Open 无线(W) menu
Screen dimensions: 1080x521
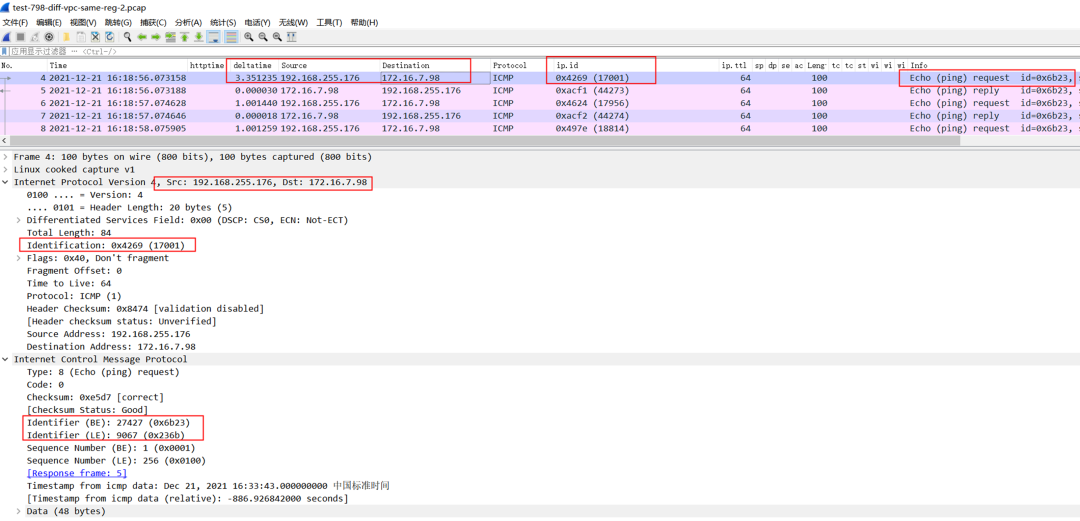click(x=293, y=23)
